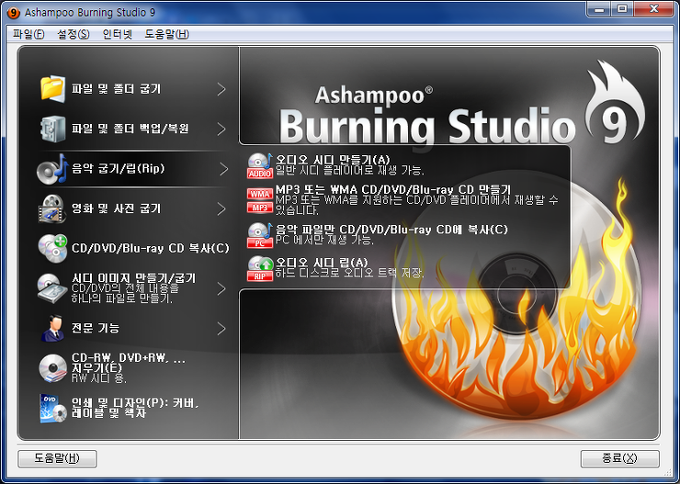The width and height of the screenshot is (680, 484).
Task: Open the 파일(F) menu
Action: (29, 34)
